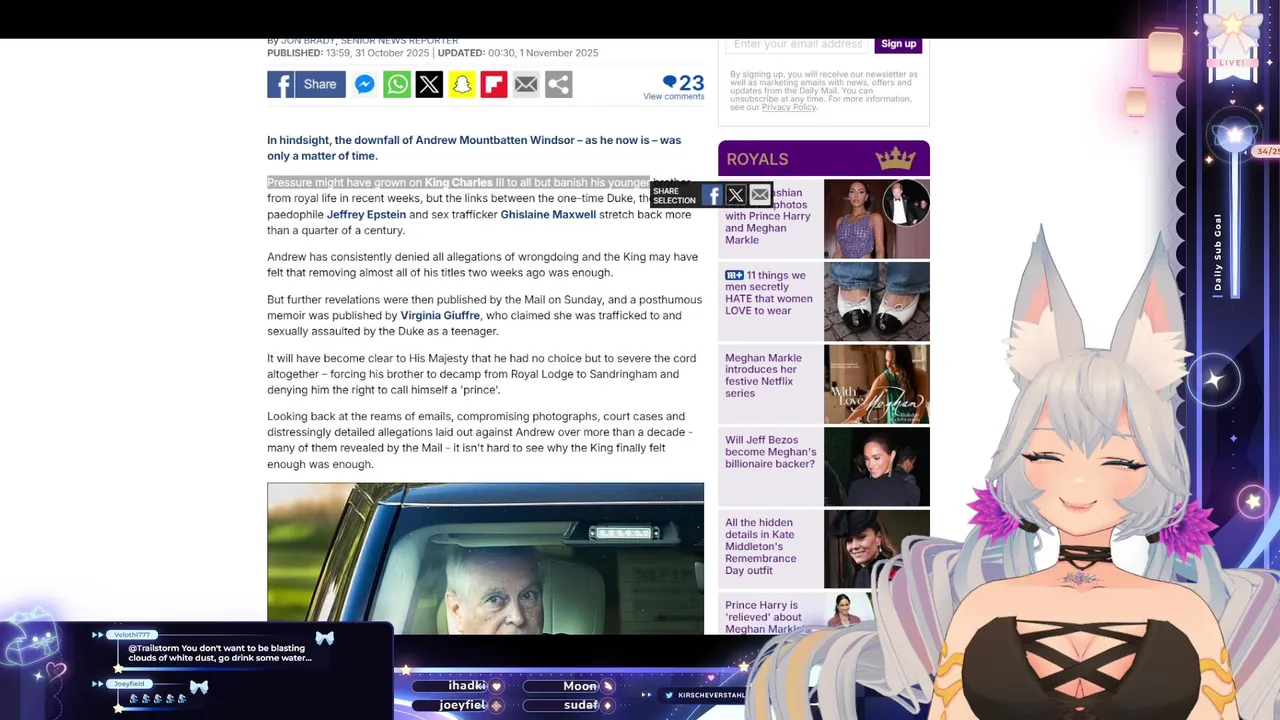
Task: Share article on Flipboard icon
Action: (x=494, y=85)
